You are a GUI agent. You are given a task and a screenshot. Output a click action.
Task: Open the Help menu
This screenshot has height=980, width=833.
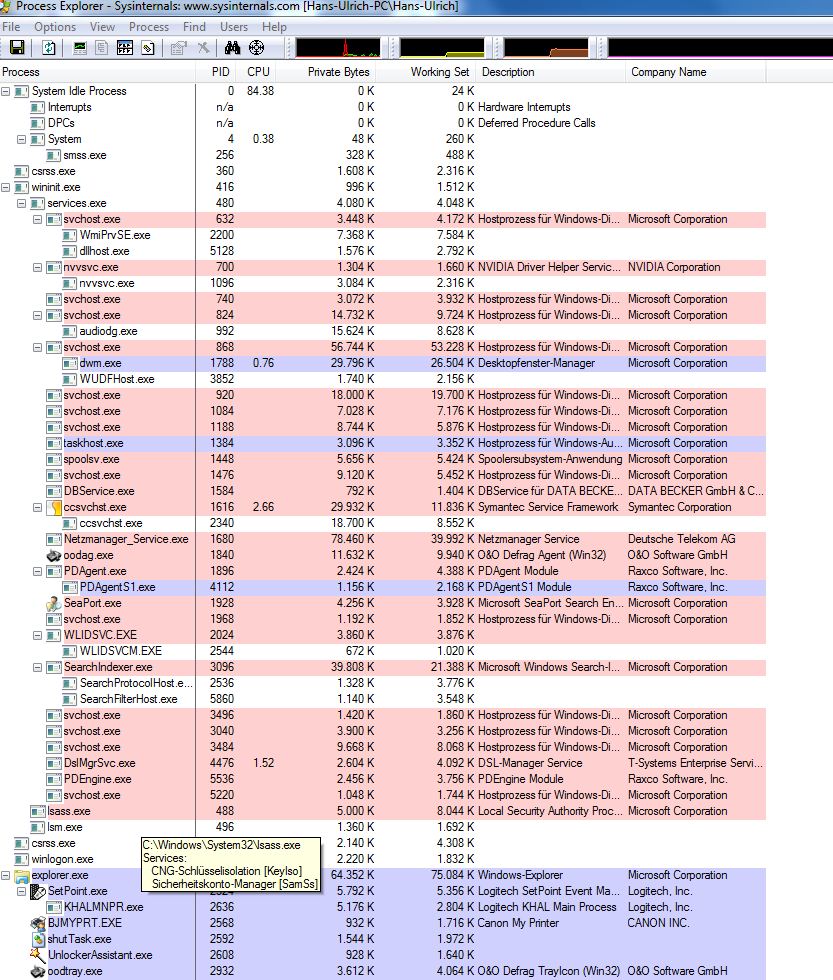tap(274, 27)
